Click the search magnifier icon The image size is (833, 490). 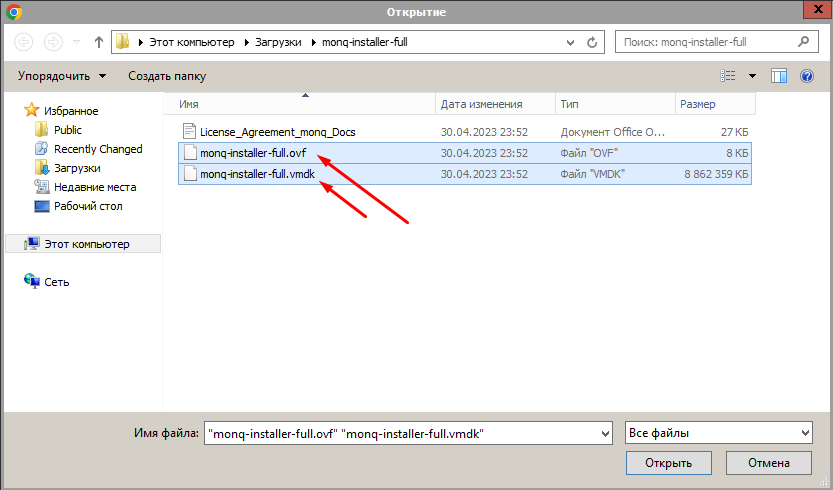point(802,43)
